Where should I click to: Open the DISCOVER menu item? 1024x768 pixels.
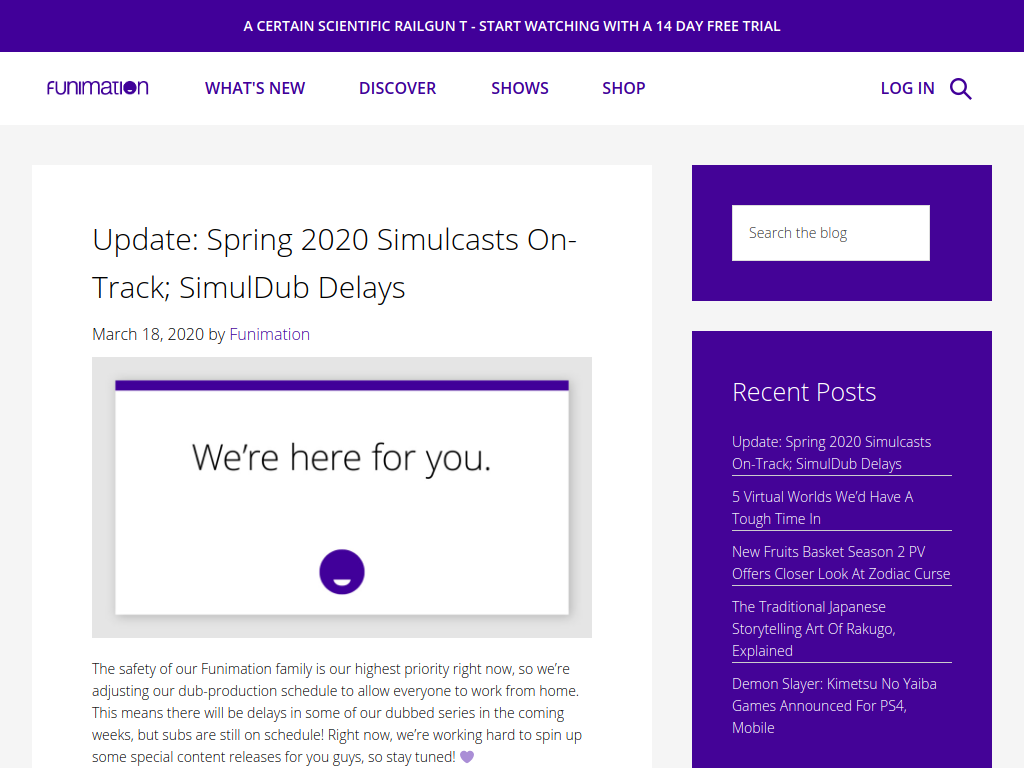pos(397,88)
